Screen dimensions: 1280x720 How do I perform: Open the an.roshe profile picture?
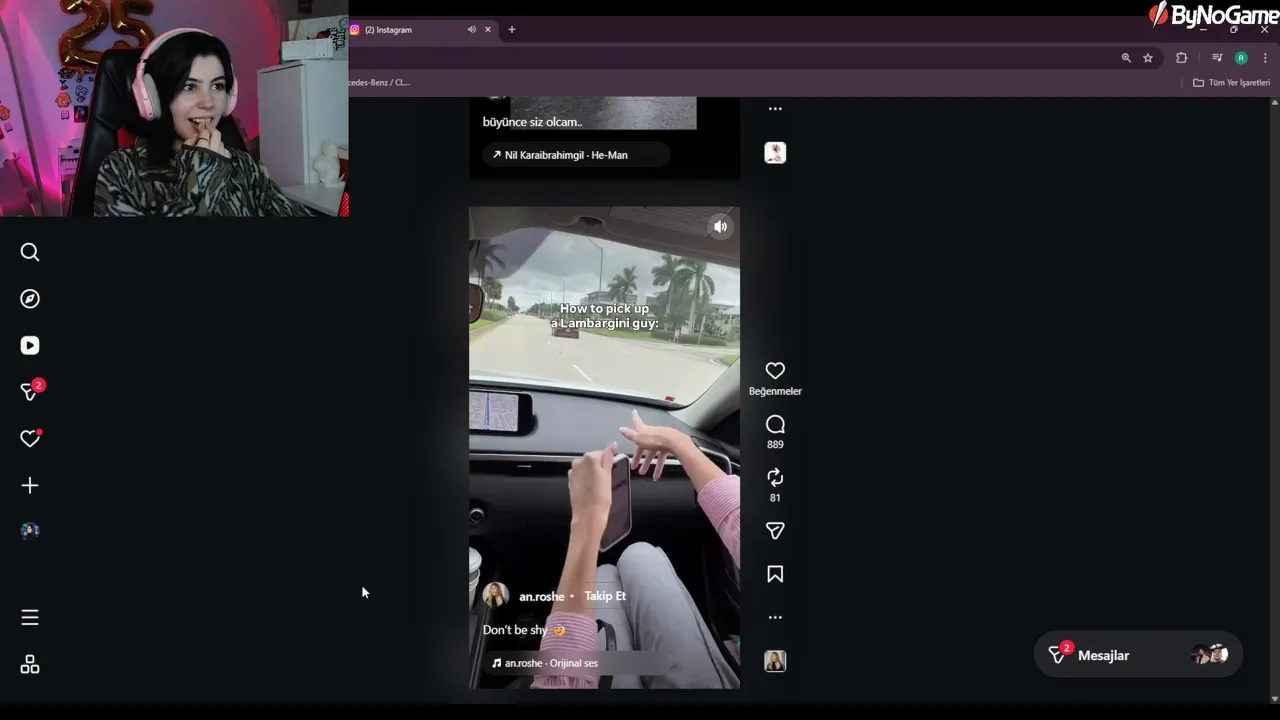pos(495,596)
